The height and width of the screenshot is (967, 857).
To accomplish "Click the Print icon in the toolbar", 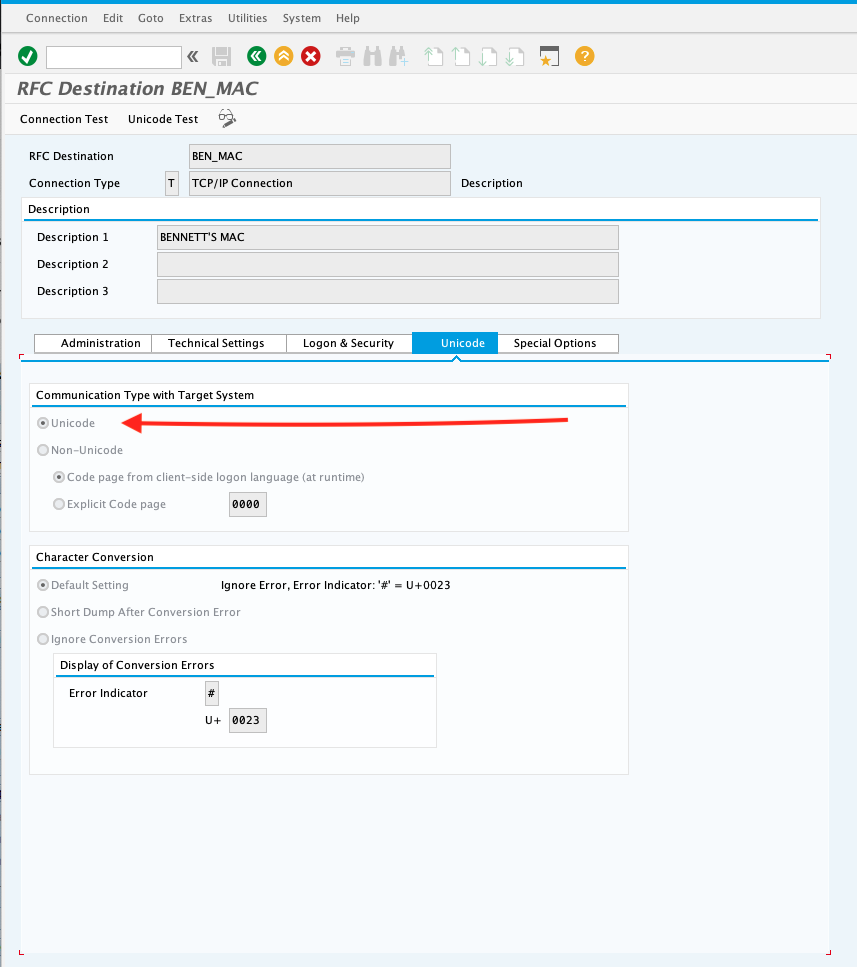I will click(345, 56).
